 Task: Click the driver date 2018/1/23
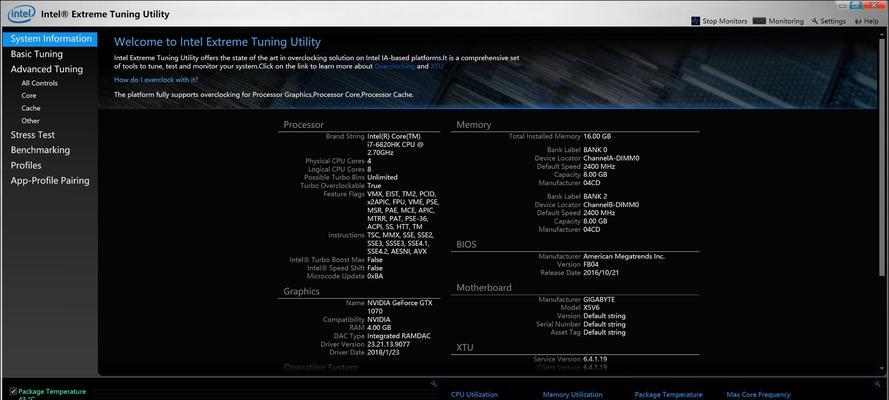(x=383, y=352)
